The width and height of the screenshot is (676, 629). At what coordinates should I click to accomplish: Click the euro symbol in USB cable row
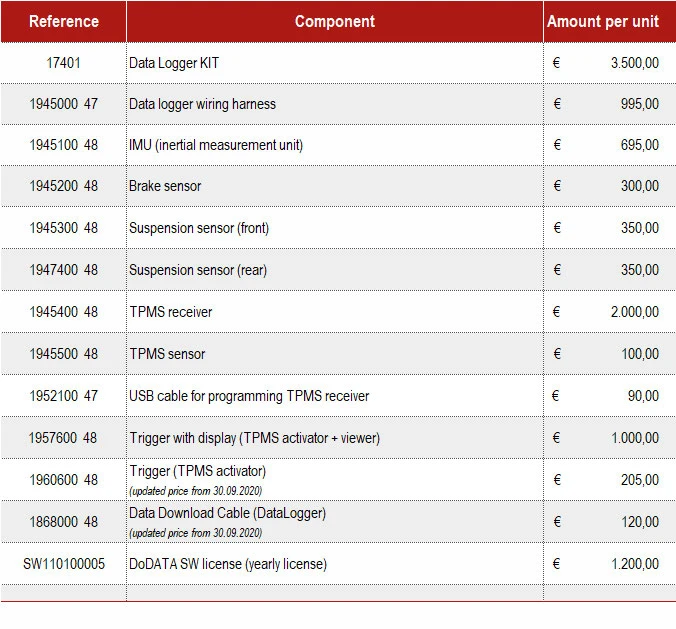(x=555, y=396)
